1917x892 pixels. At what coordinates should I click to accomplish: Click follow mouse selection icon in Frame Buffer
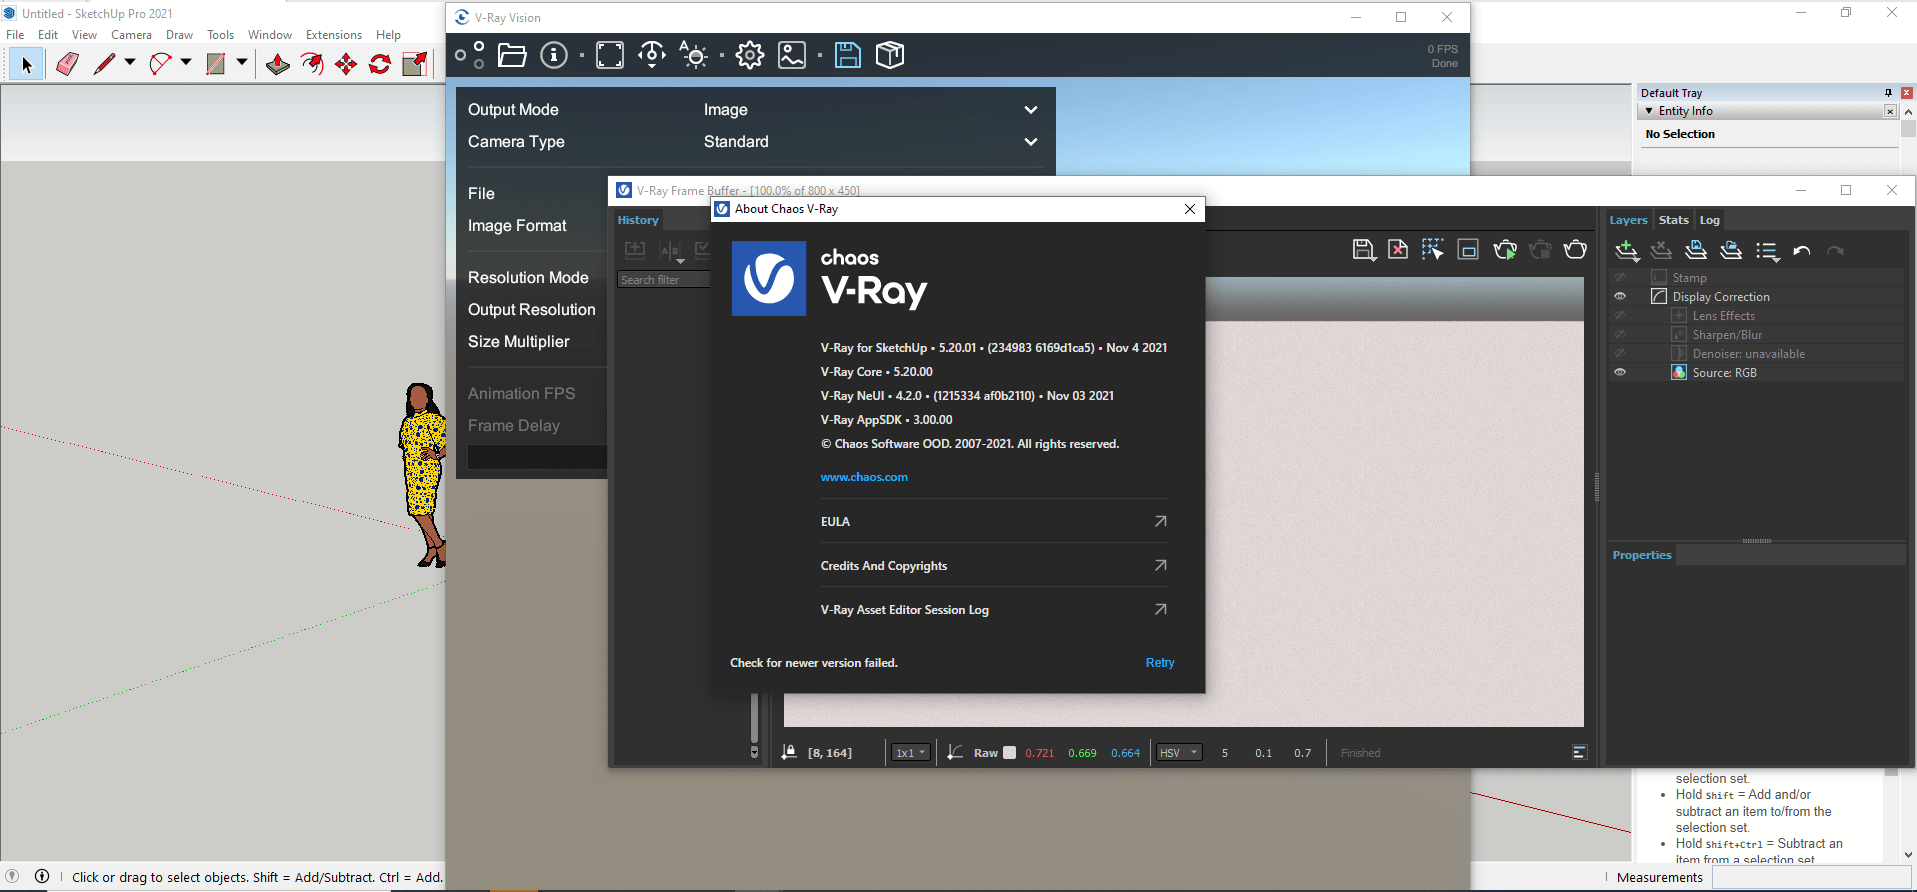pos(1433,250)
